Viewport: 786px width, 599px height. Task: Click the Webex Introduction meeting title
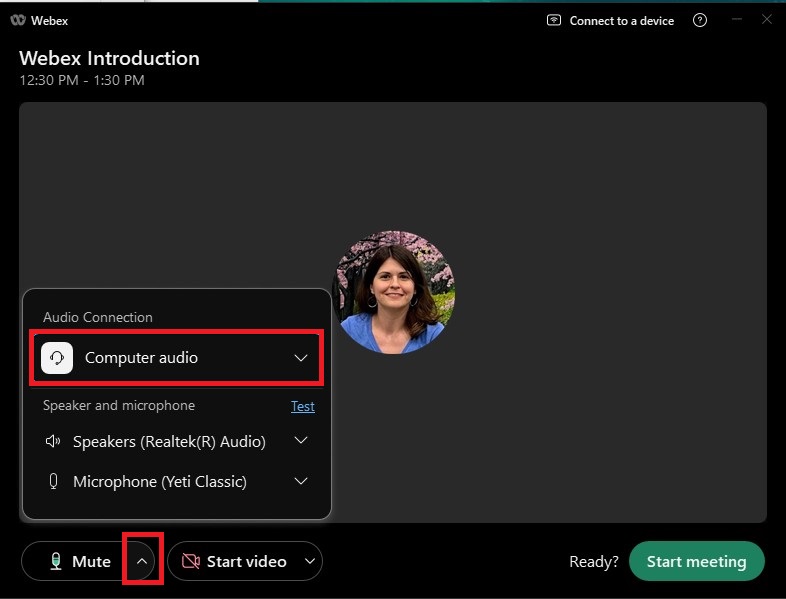click(x=109, y=58)
